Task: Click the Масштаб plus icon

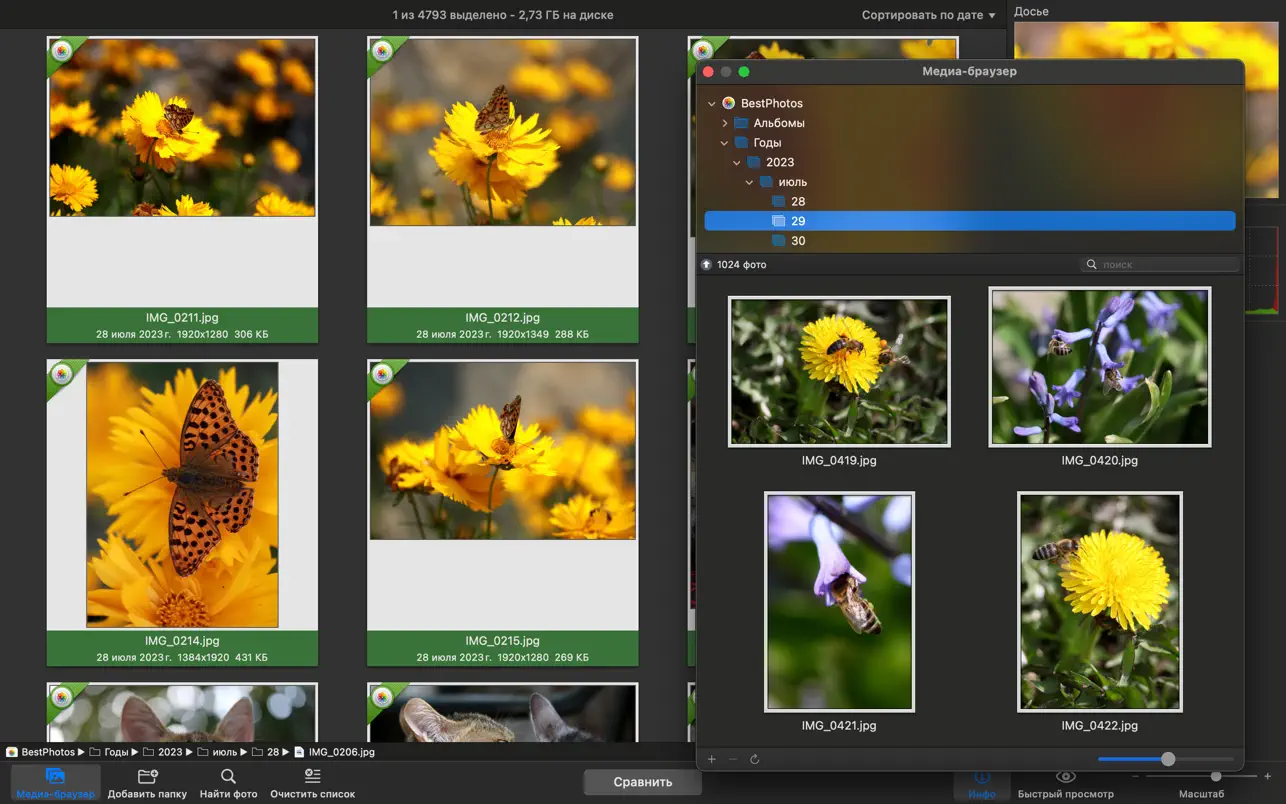Action: (1268, 777)
